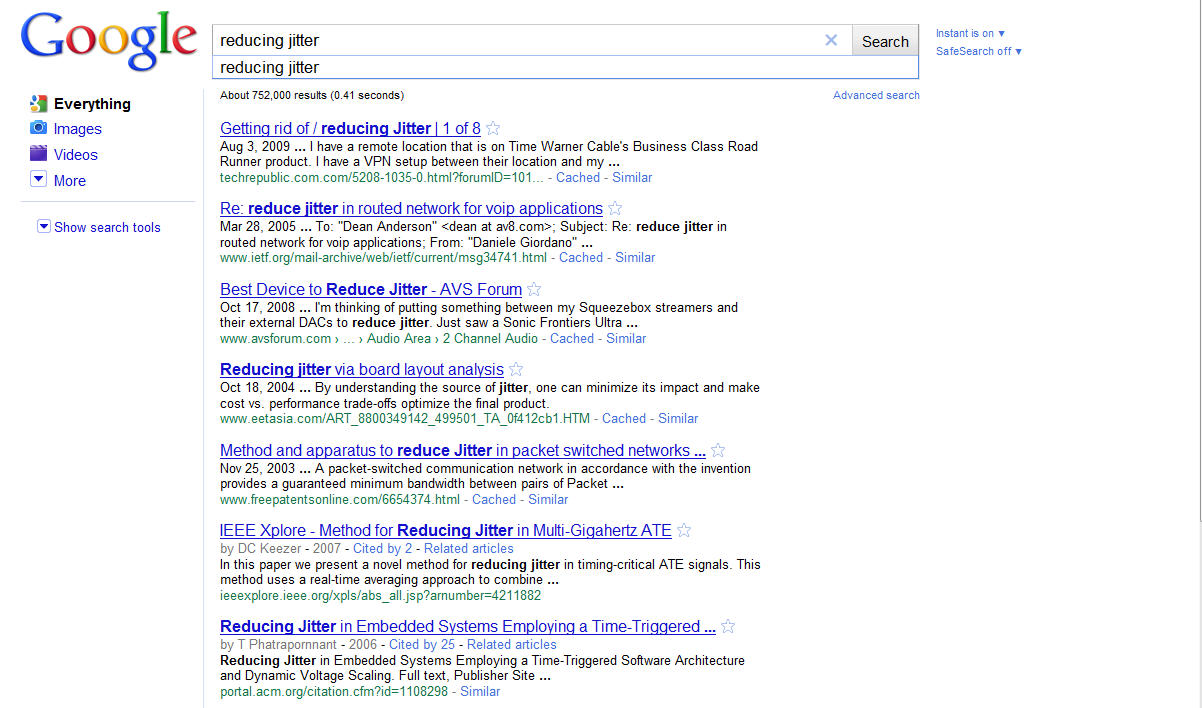
Task: Clear the search box with the X
Action: 831,41
